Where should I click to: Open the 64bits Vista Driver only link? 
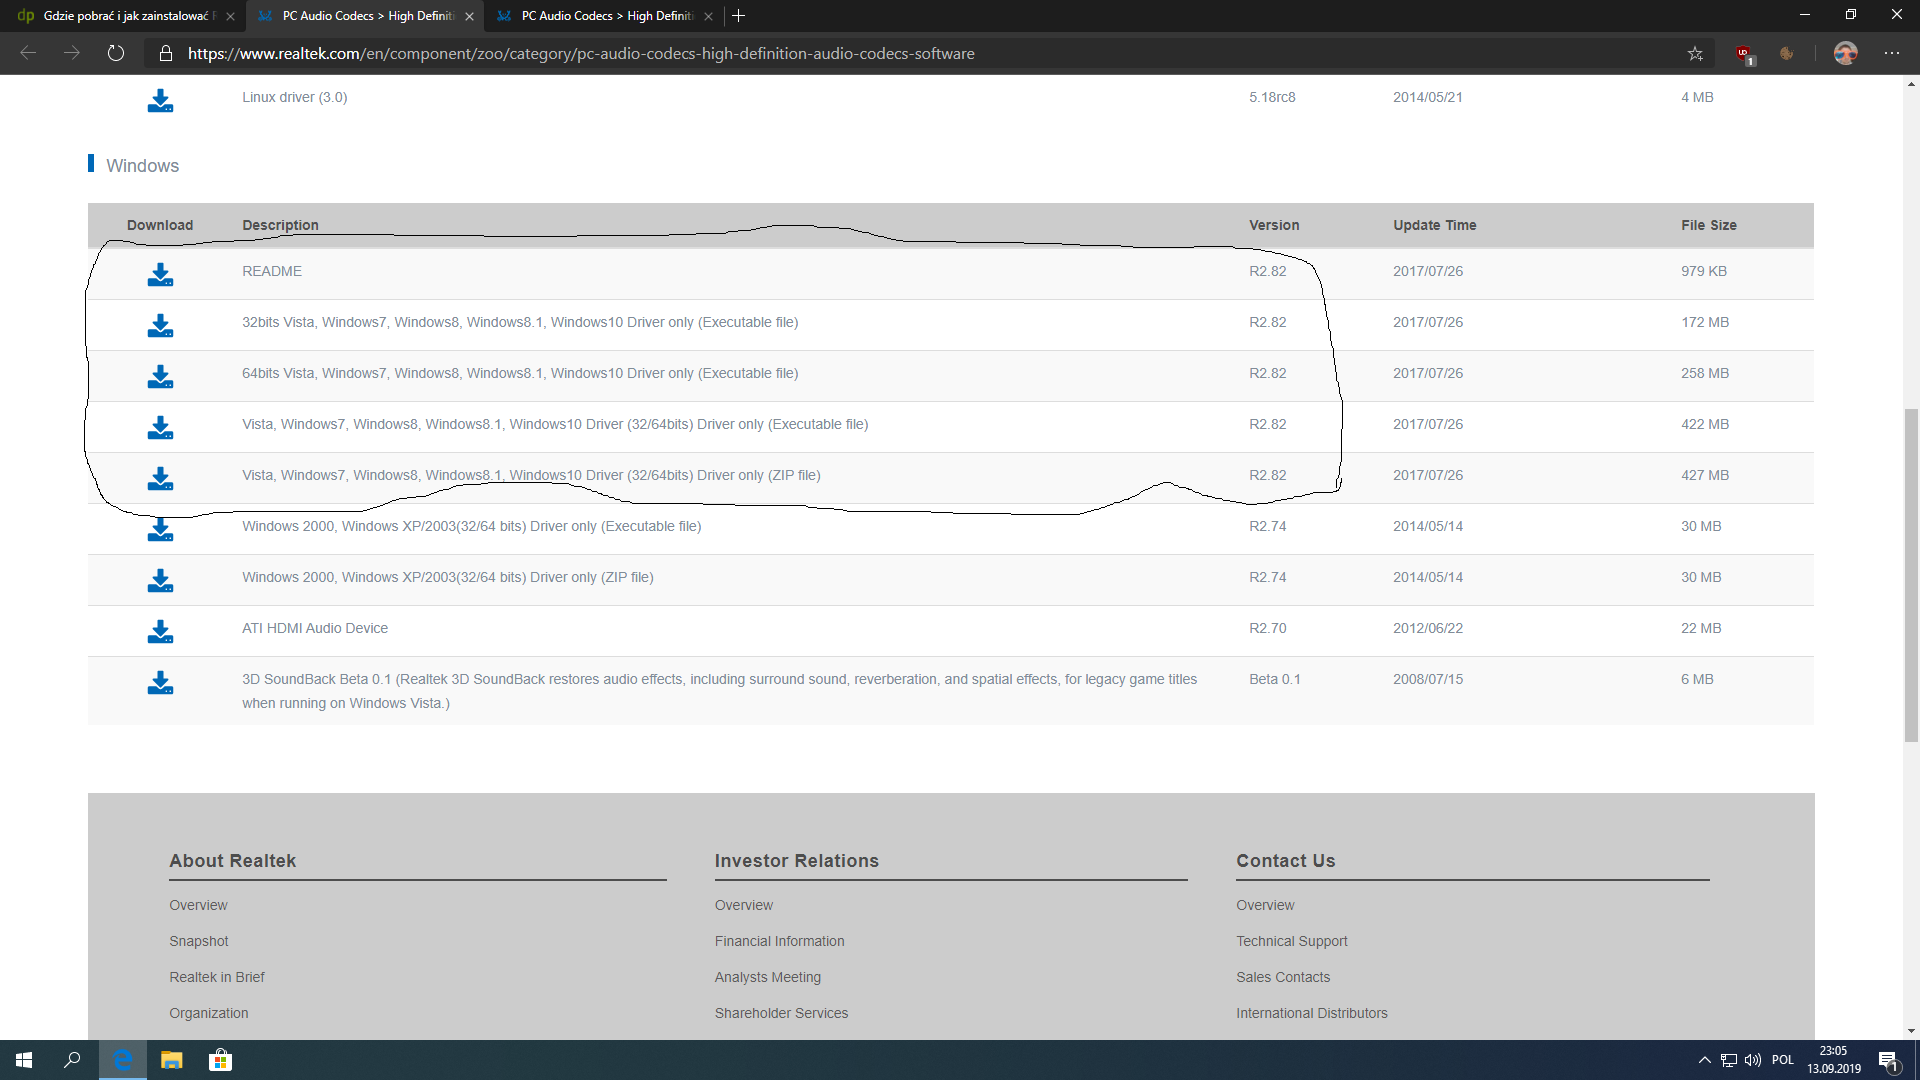[x=520, y=373]
